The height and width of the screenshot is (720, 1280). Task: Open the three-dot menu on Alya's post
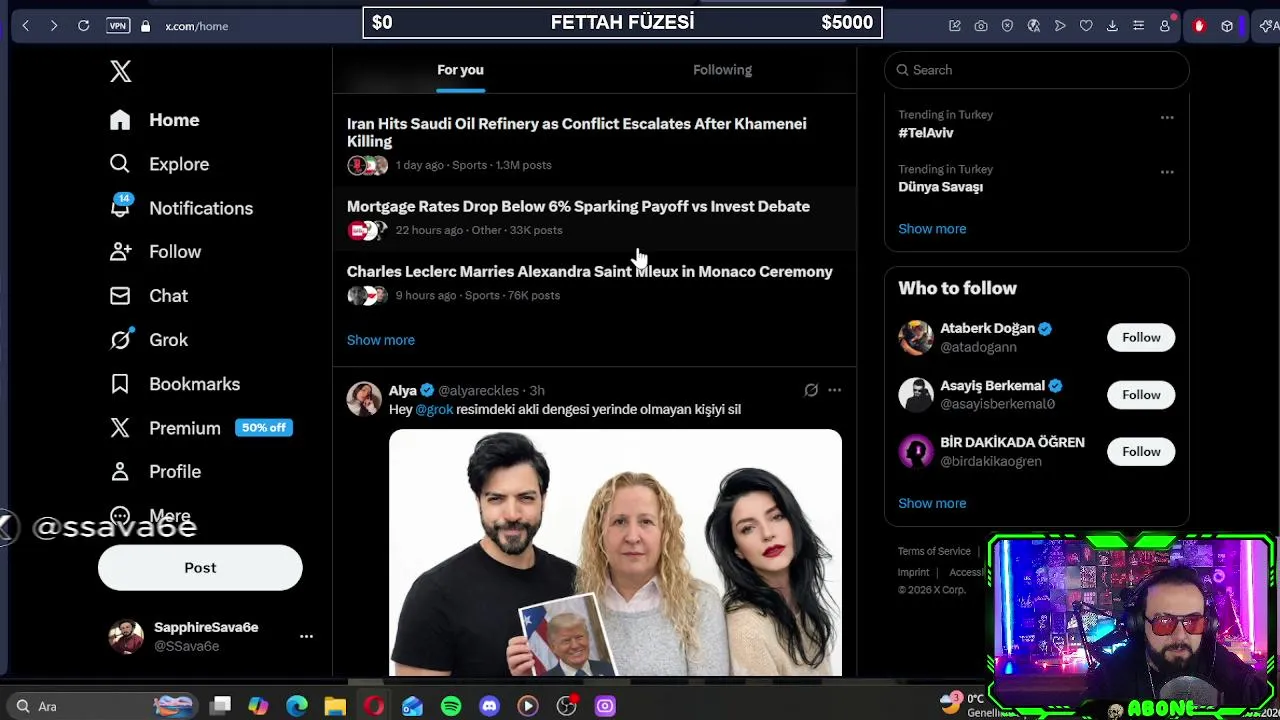coord(834,390)
